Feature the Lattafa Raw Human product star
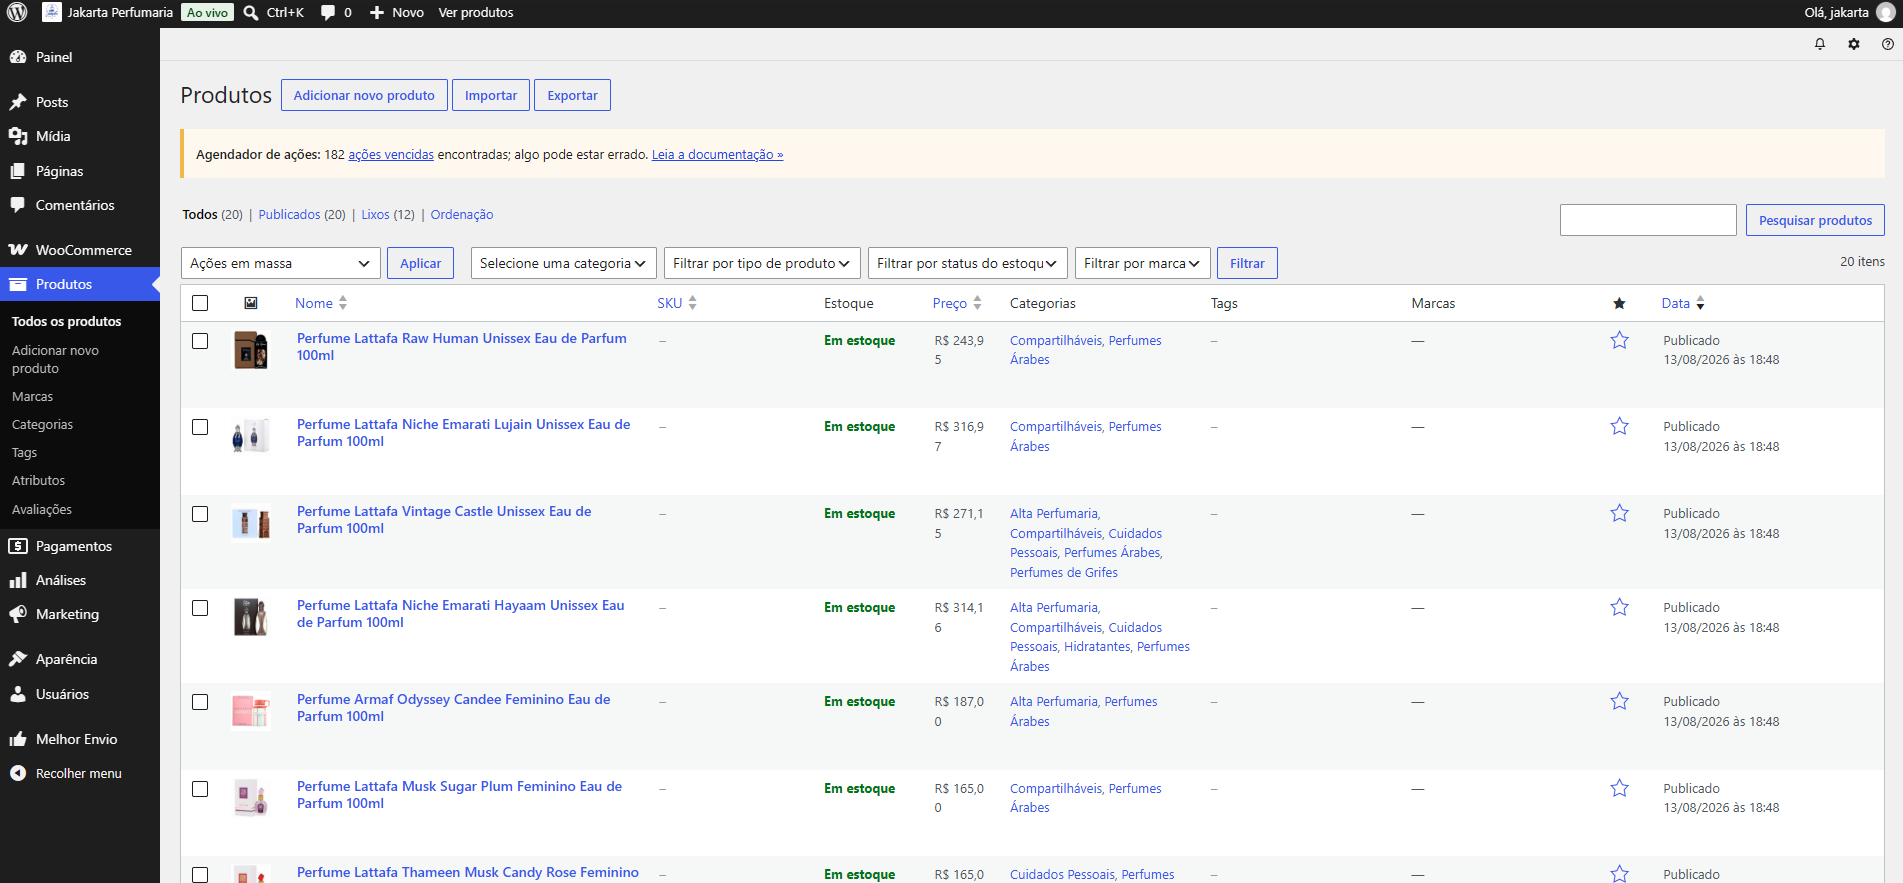Viewport: 1903px width, 883px height. [1620, 340]
